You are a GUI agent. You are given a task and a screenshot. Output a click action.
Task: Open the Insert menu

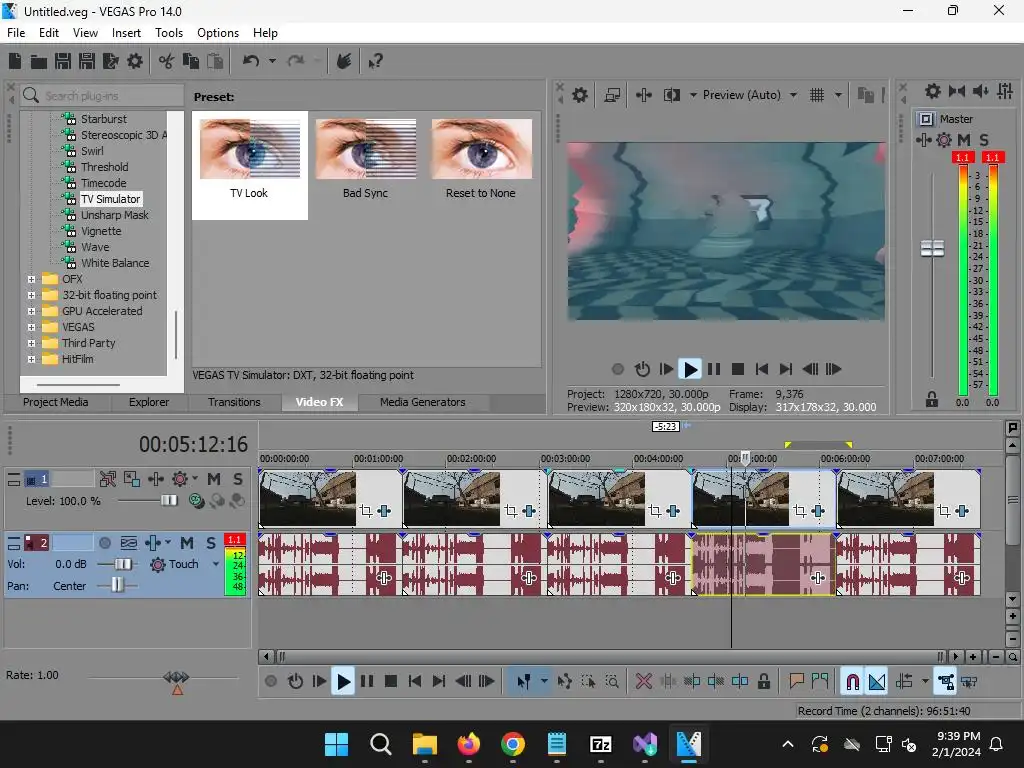point(126,33)
